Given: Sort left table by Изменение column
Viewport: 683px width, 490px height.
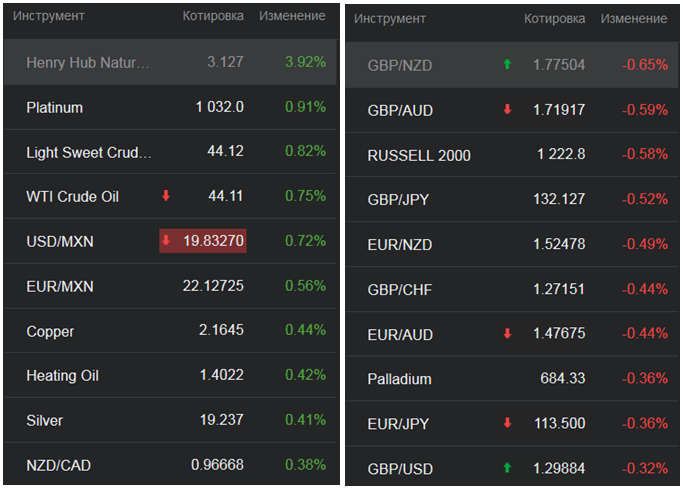Looking at the screenshot, I should pyautogui.click(x=292, y=17).
